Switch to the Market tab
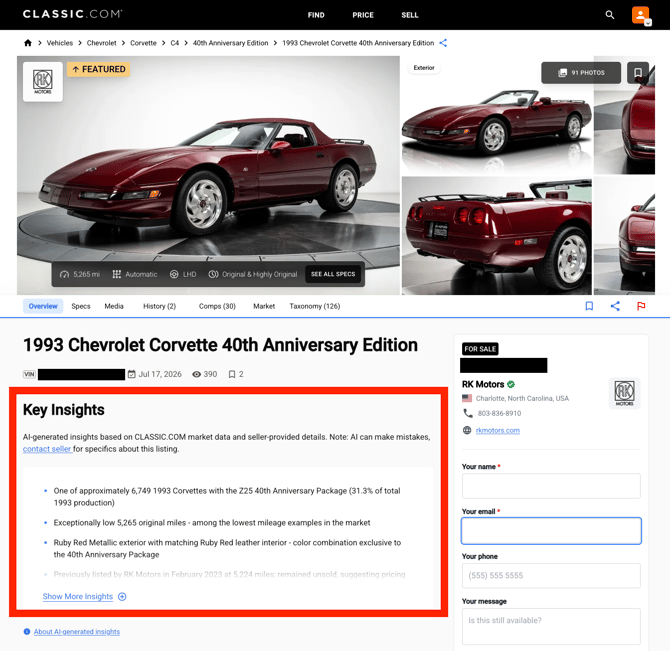 pos(264,306)
